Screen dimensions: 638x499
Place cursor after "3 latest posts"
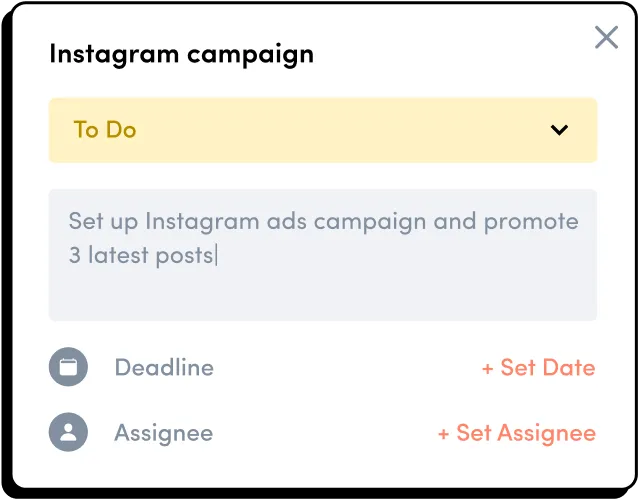216,255
